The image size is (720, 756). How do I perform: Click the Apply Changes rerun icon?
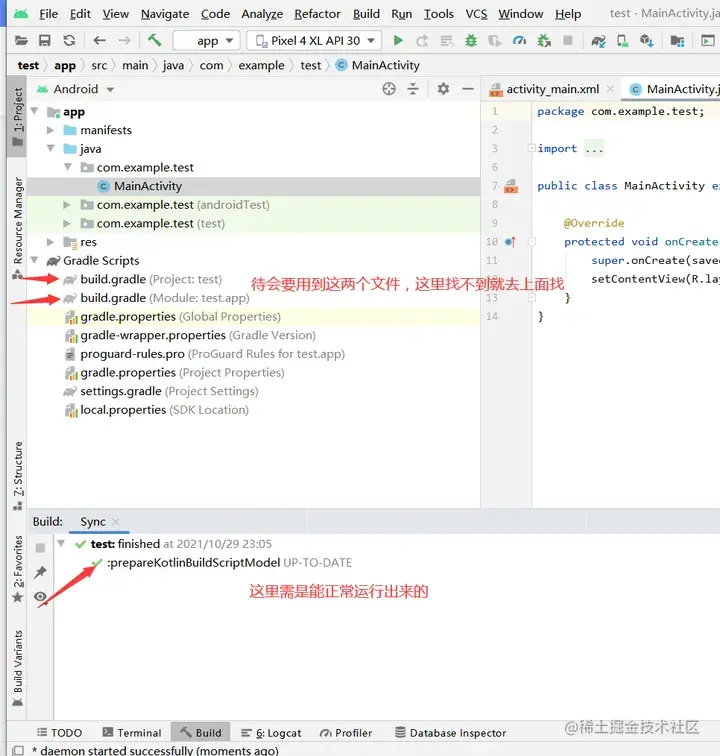pyautogui.click(x=422, y=41)
